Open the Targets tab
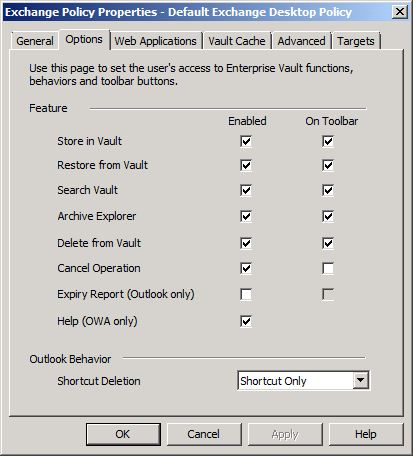 pyautogui.click(x=356, y=41)
